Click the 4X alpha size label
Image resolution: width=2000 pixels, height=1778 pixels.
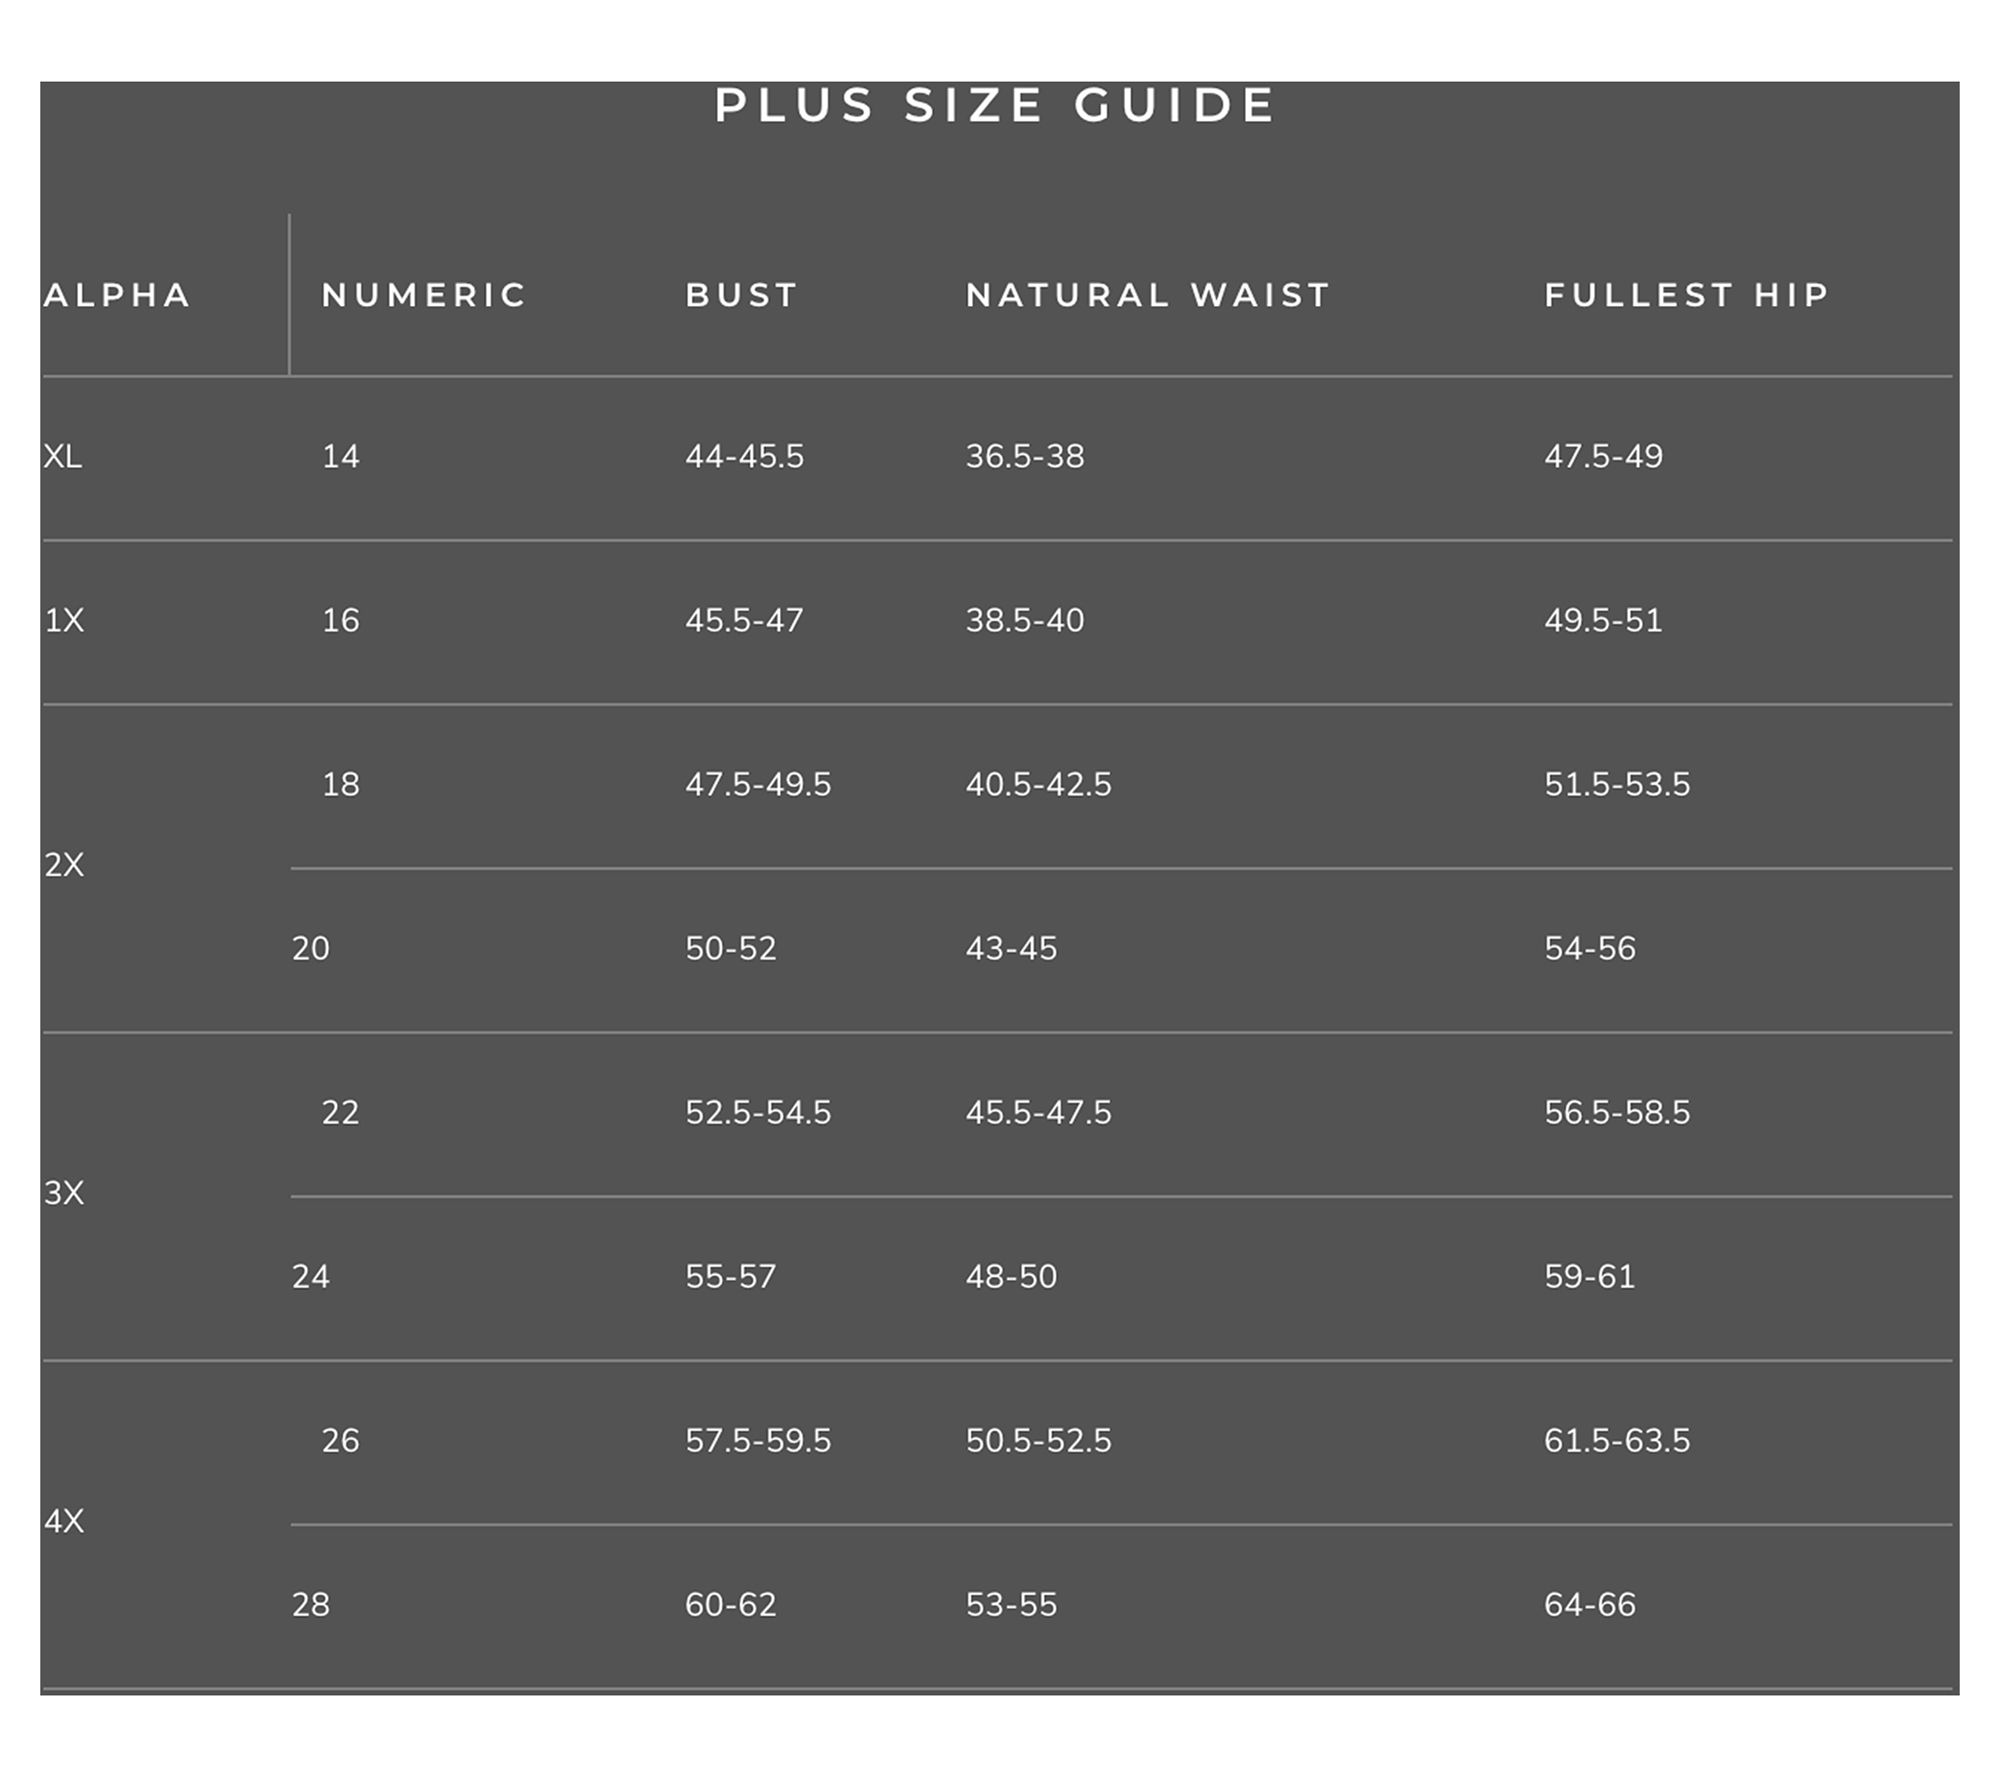(64, 1521)
